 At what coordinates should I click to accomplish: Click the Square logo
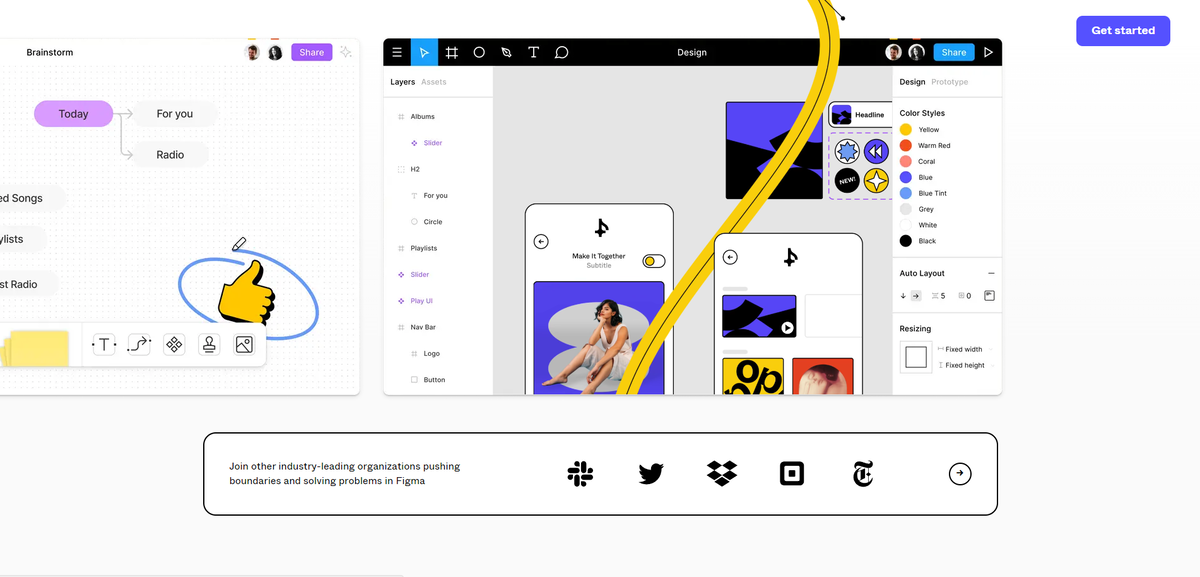pyautogui.click(x=792, y=474)
